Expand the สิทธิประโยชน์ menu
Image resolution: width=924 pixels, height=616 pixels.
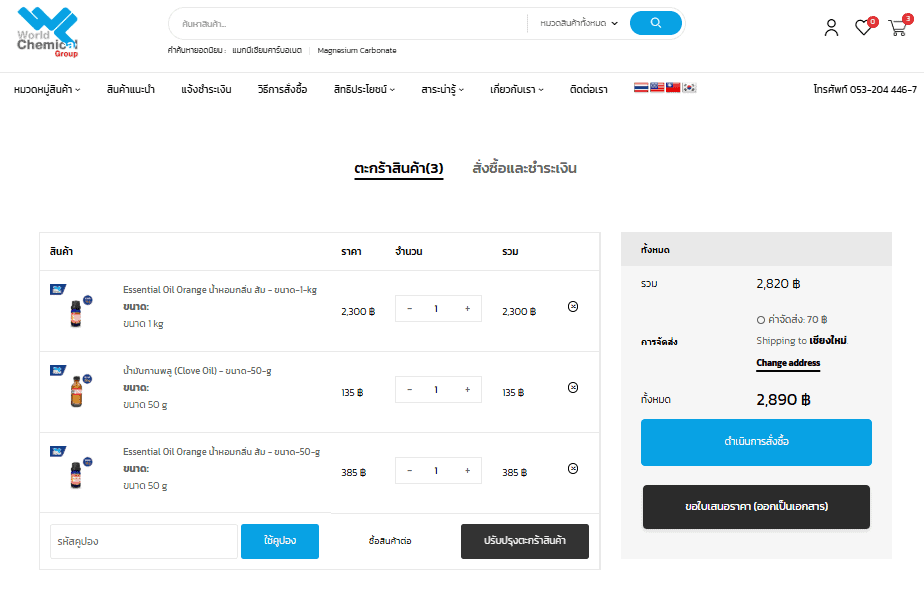coord(364,90)
